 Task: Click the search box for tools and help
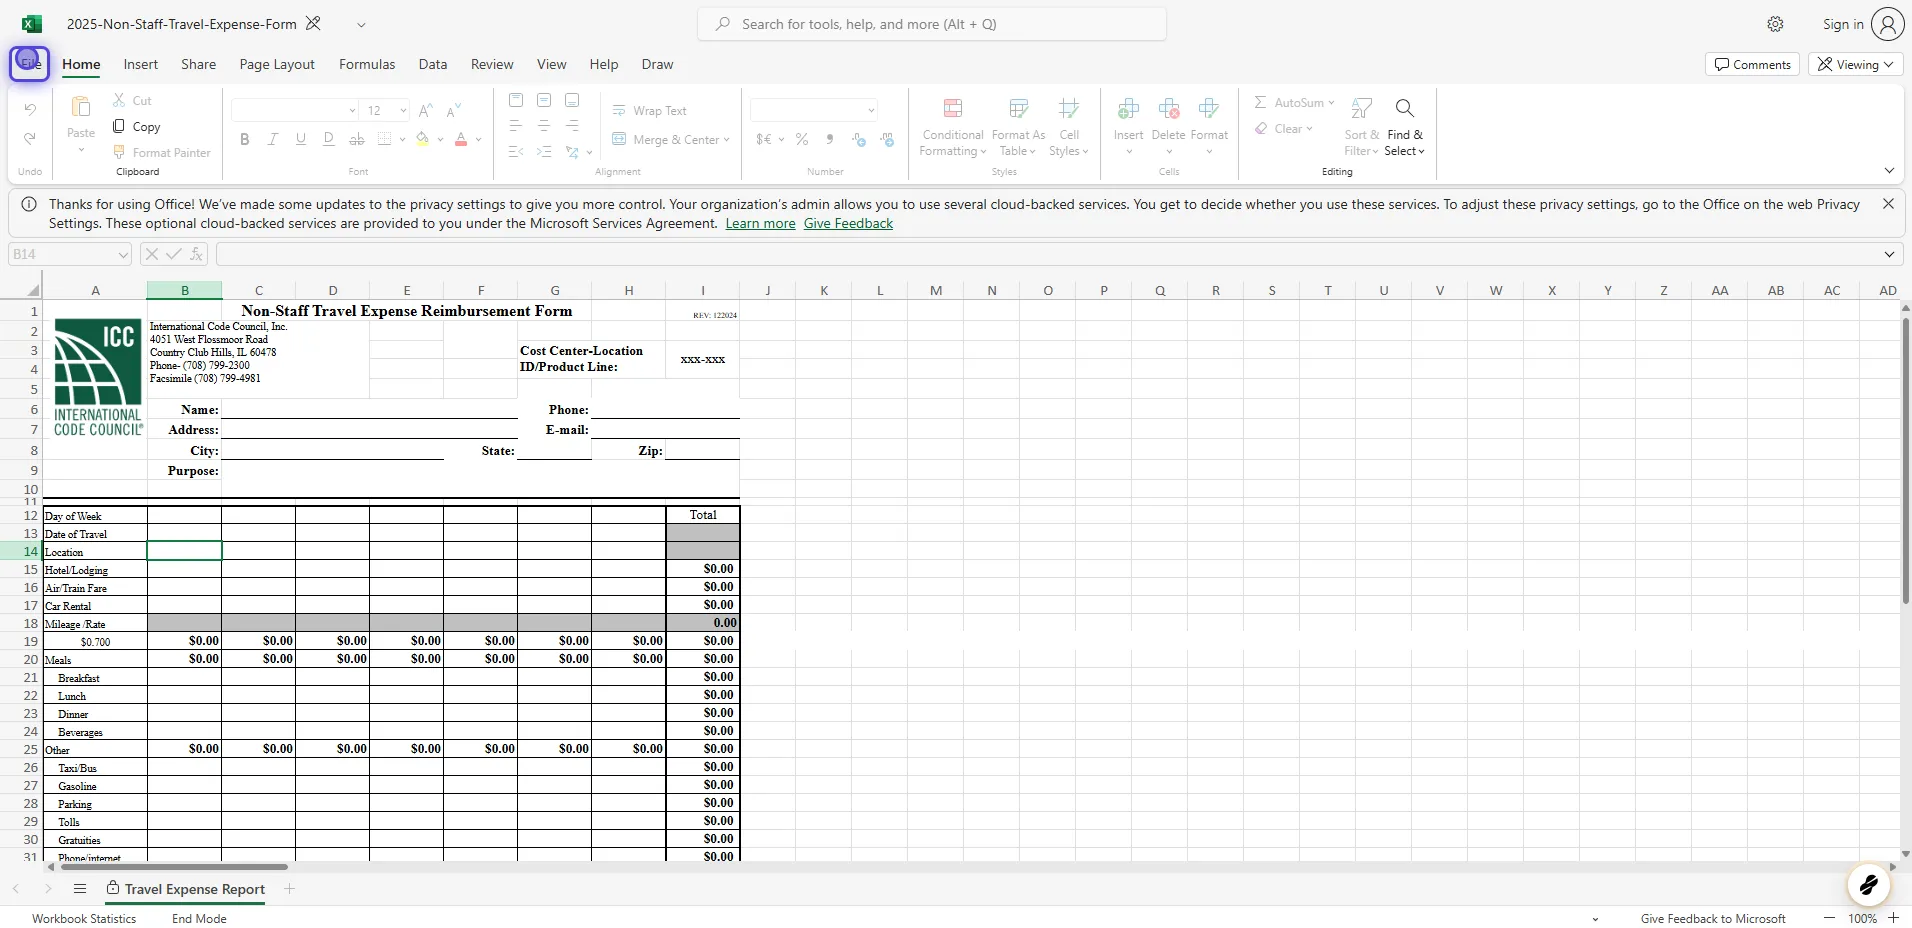[x=932, y=24]
